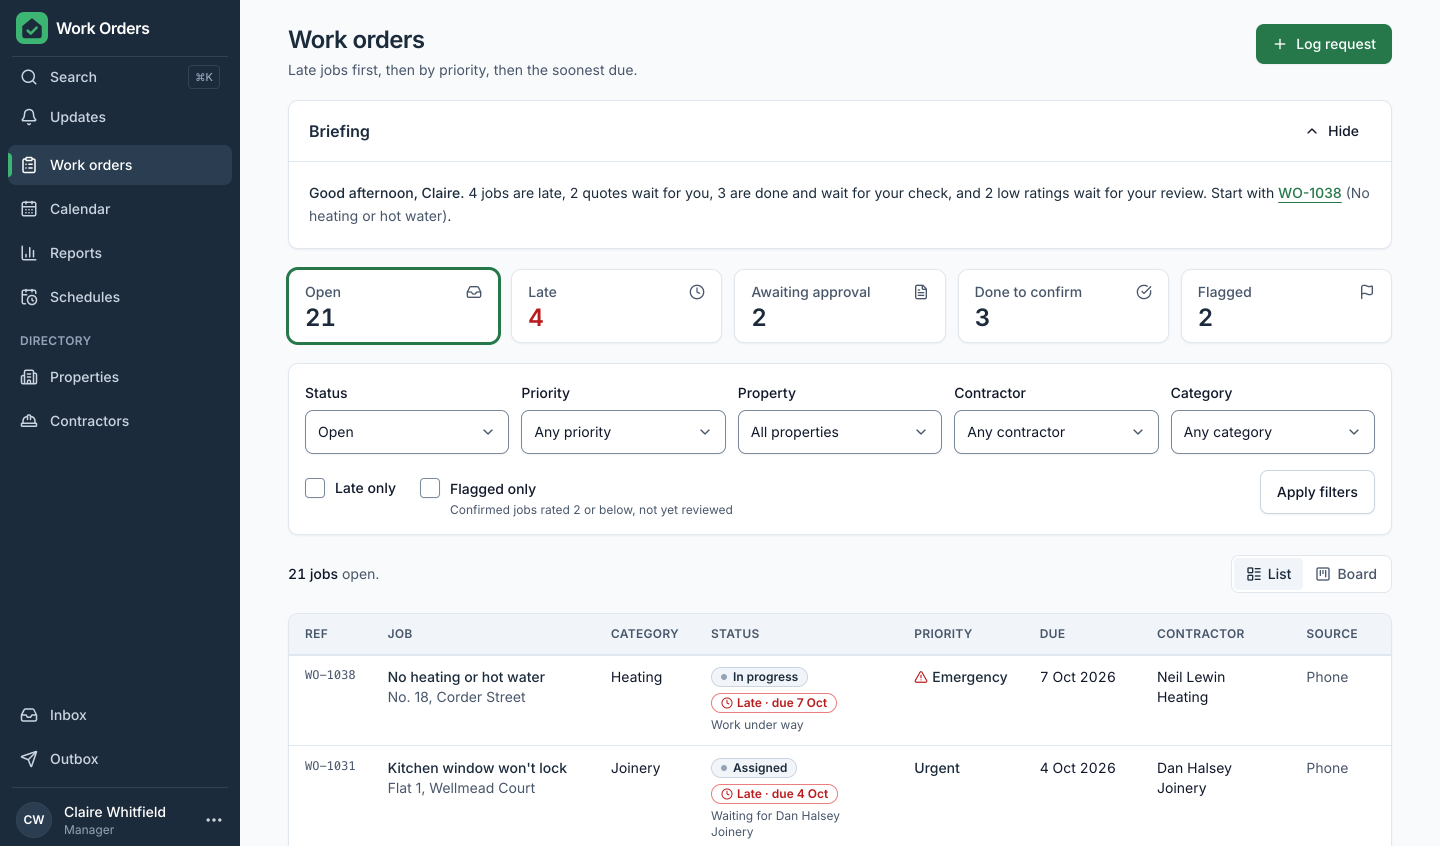1440x846 pixels.
Task: Follow the WO-1038 link in Briefing
Action: (x=1310, y=193)
